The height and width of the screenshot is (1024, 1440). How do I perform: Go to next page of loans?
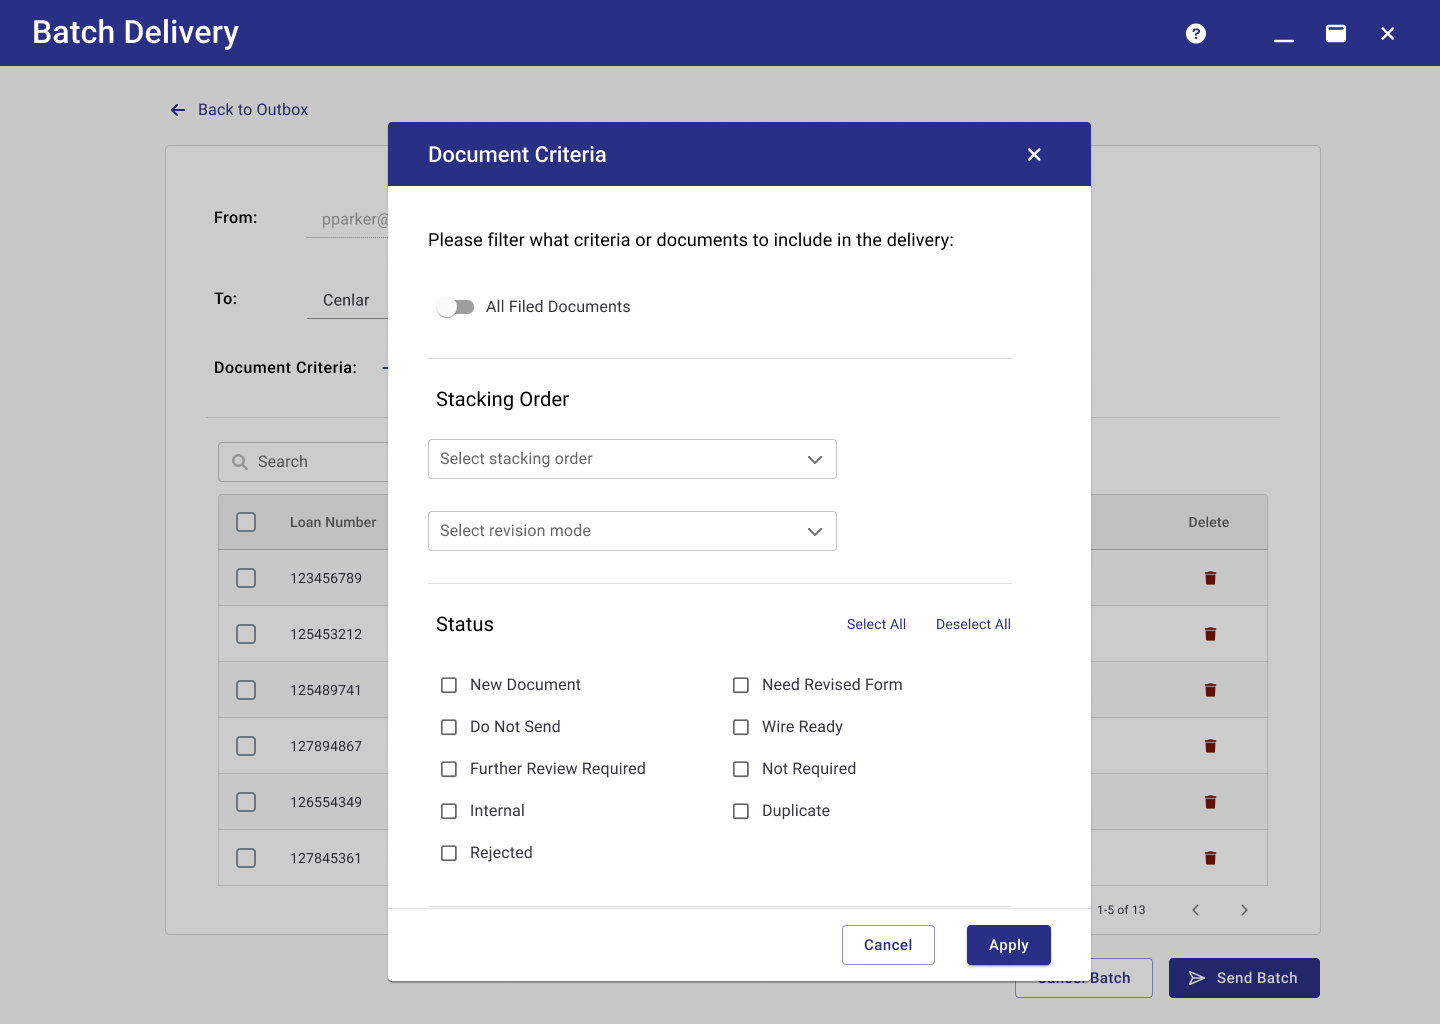[1244, 910]
